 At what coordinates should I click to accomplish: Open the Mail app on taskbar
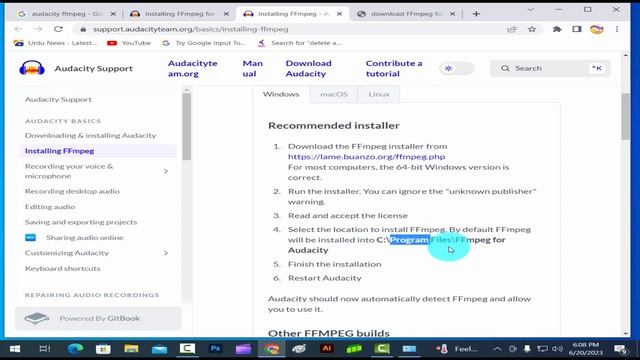[x=159, y=349]
